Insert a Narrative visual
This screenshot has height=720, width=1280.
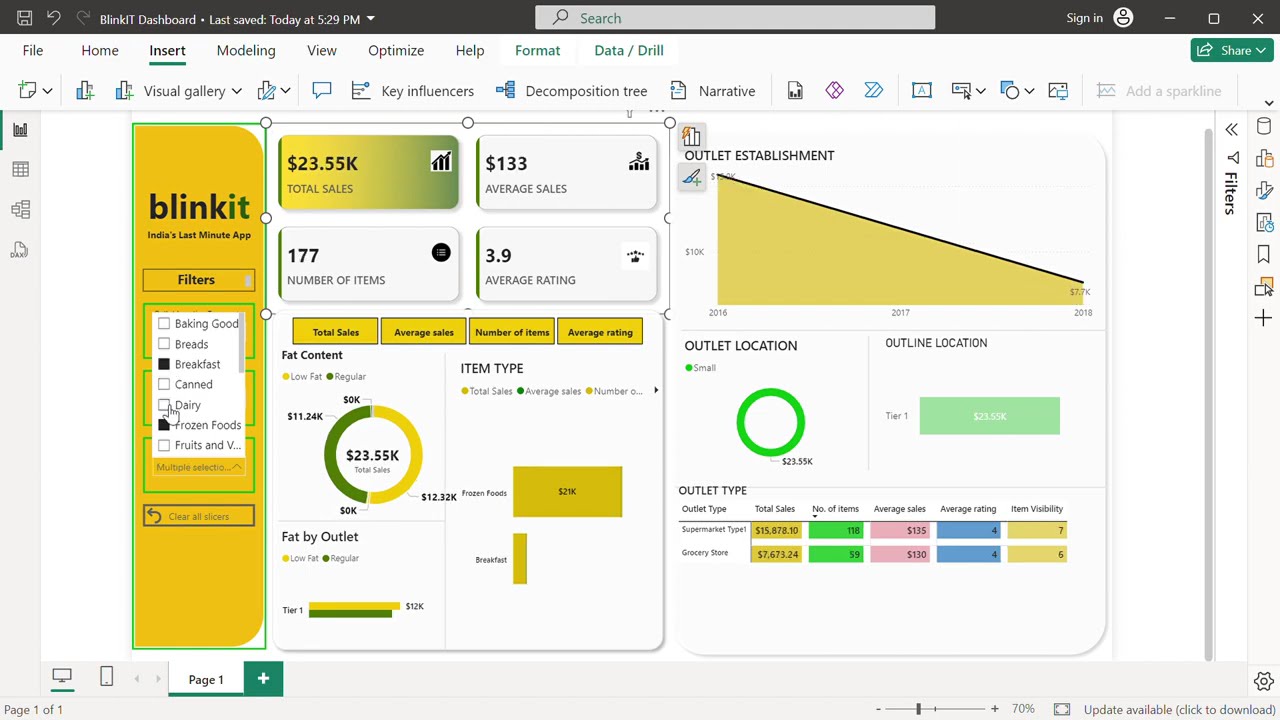712,91
